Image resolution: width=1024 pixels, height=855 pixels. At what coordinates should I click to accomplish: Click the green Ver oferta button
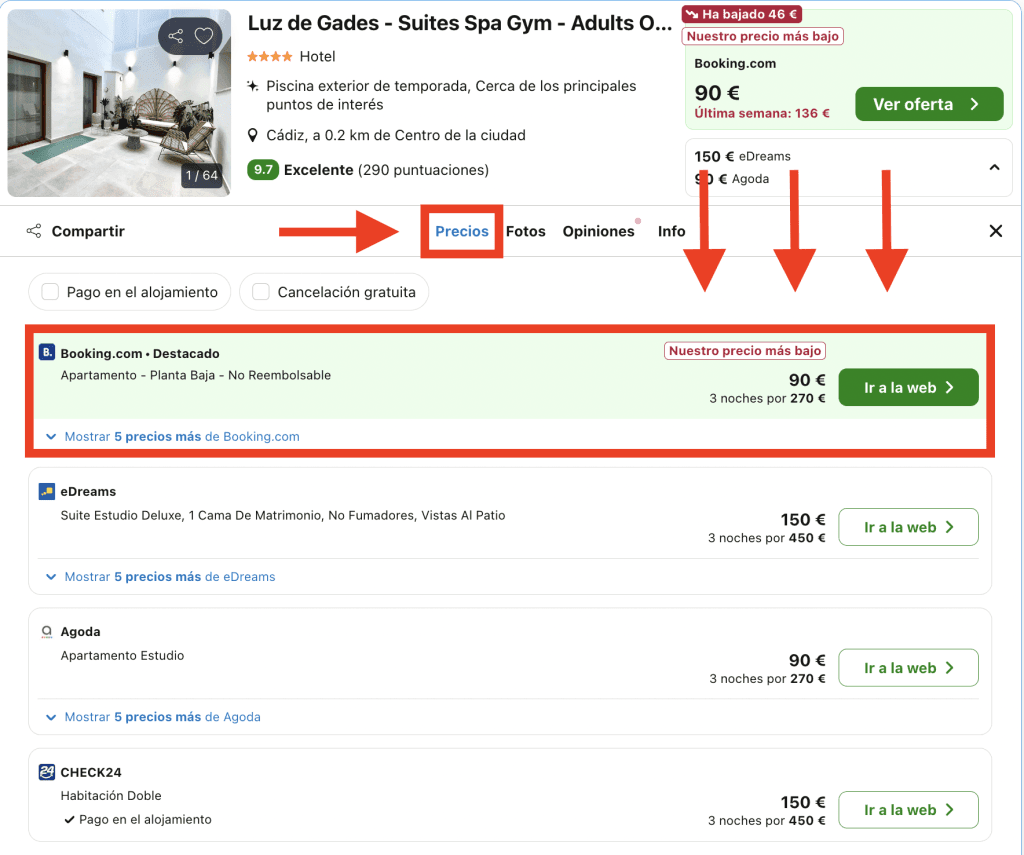pos(928,104)
